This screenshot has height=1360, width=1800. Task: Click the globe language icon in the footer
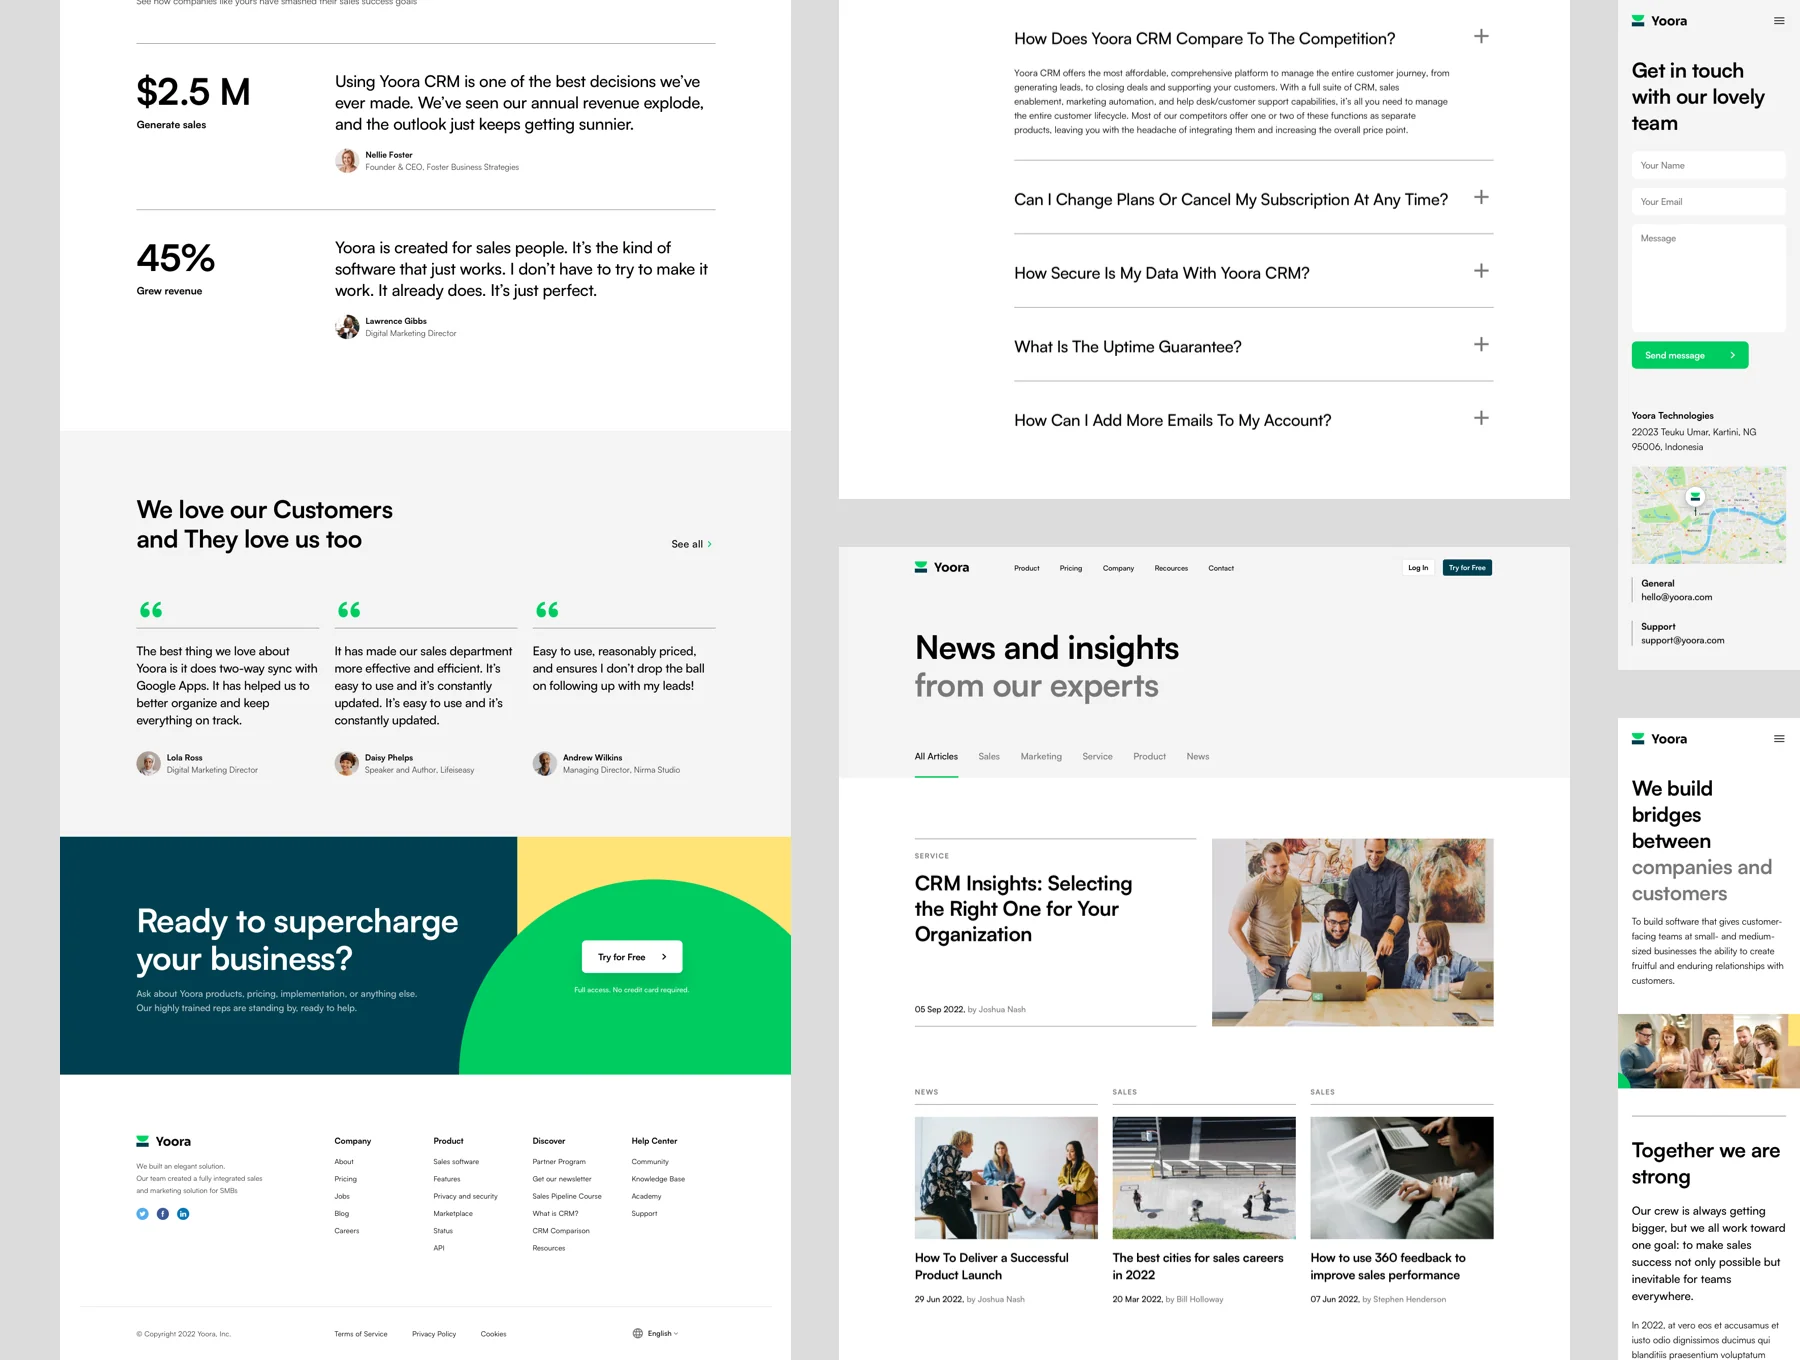click(638, 1333)
